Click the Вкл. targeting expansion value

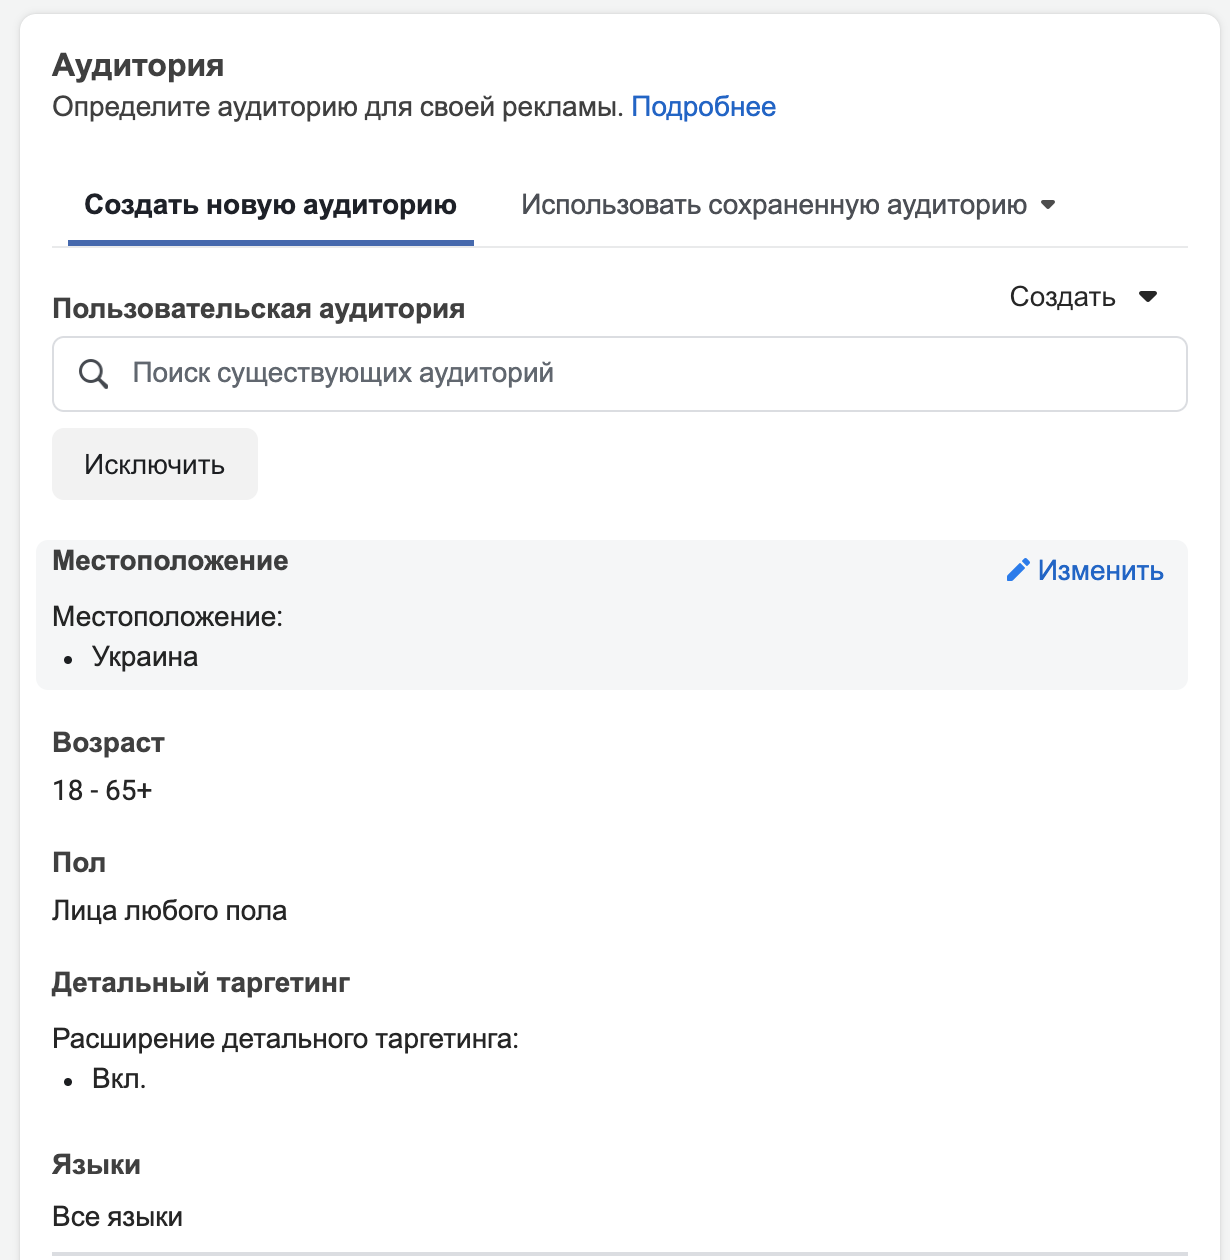[x=119, y=1079]
